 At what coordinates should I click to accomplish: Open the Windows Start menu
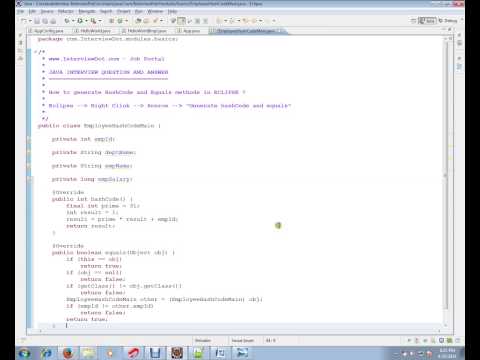coord(25,353)
